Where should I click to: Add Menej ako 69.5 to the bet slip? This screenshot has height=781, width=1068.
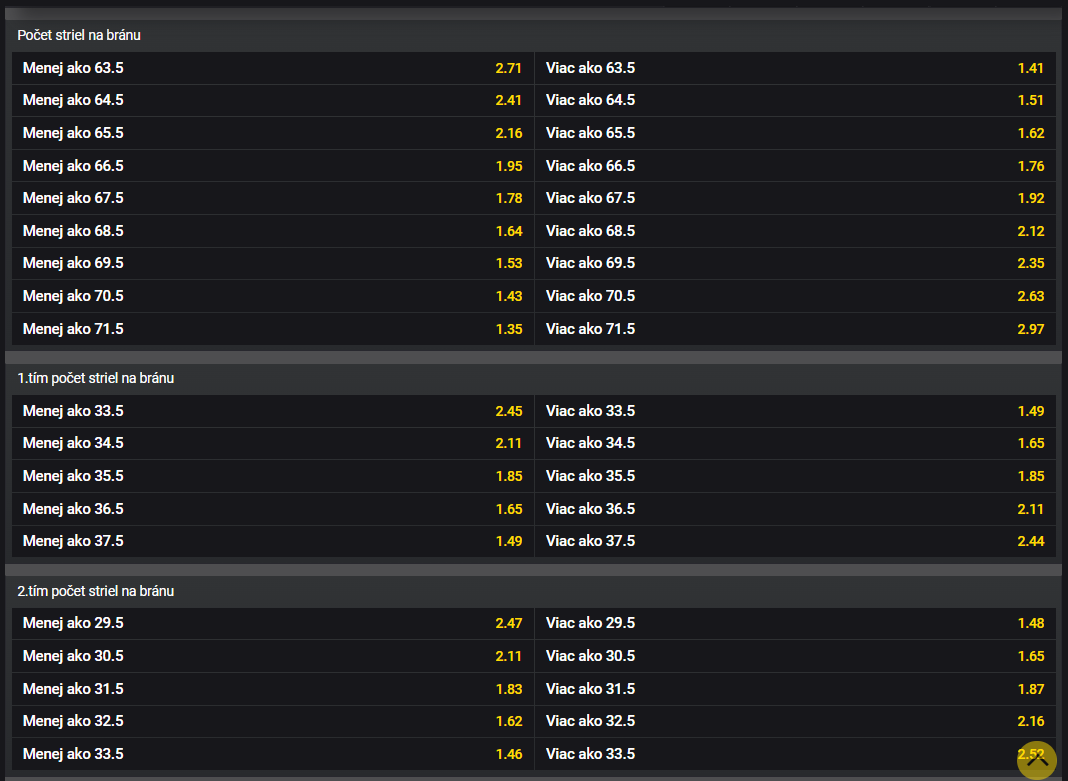[x=272, y=263]
